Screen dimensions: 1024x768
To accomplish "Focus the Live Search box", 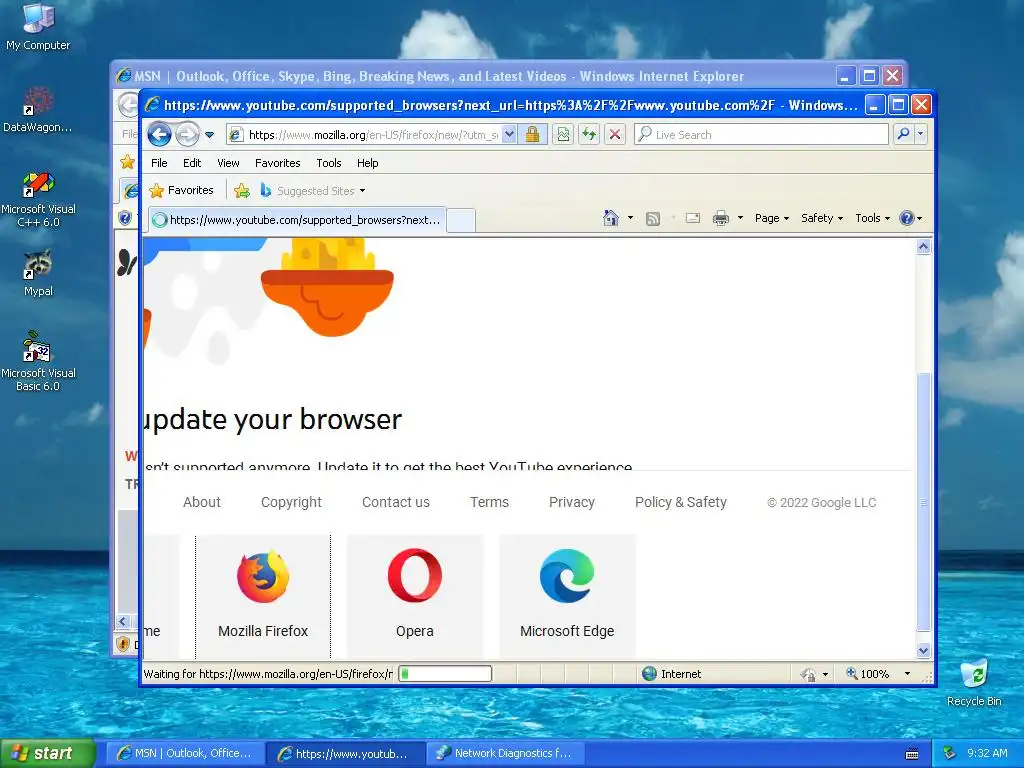I will 761,135.
